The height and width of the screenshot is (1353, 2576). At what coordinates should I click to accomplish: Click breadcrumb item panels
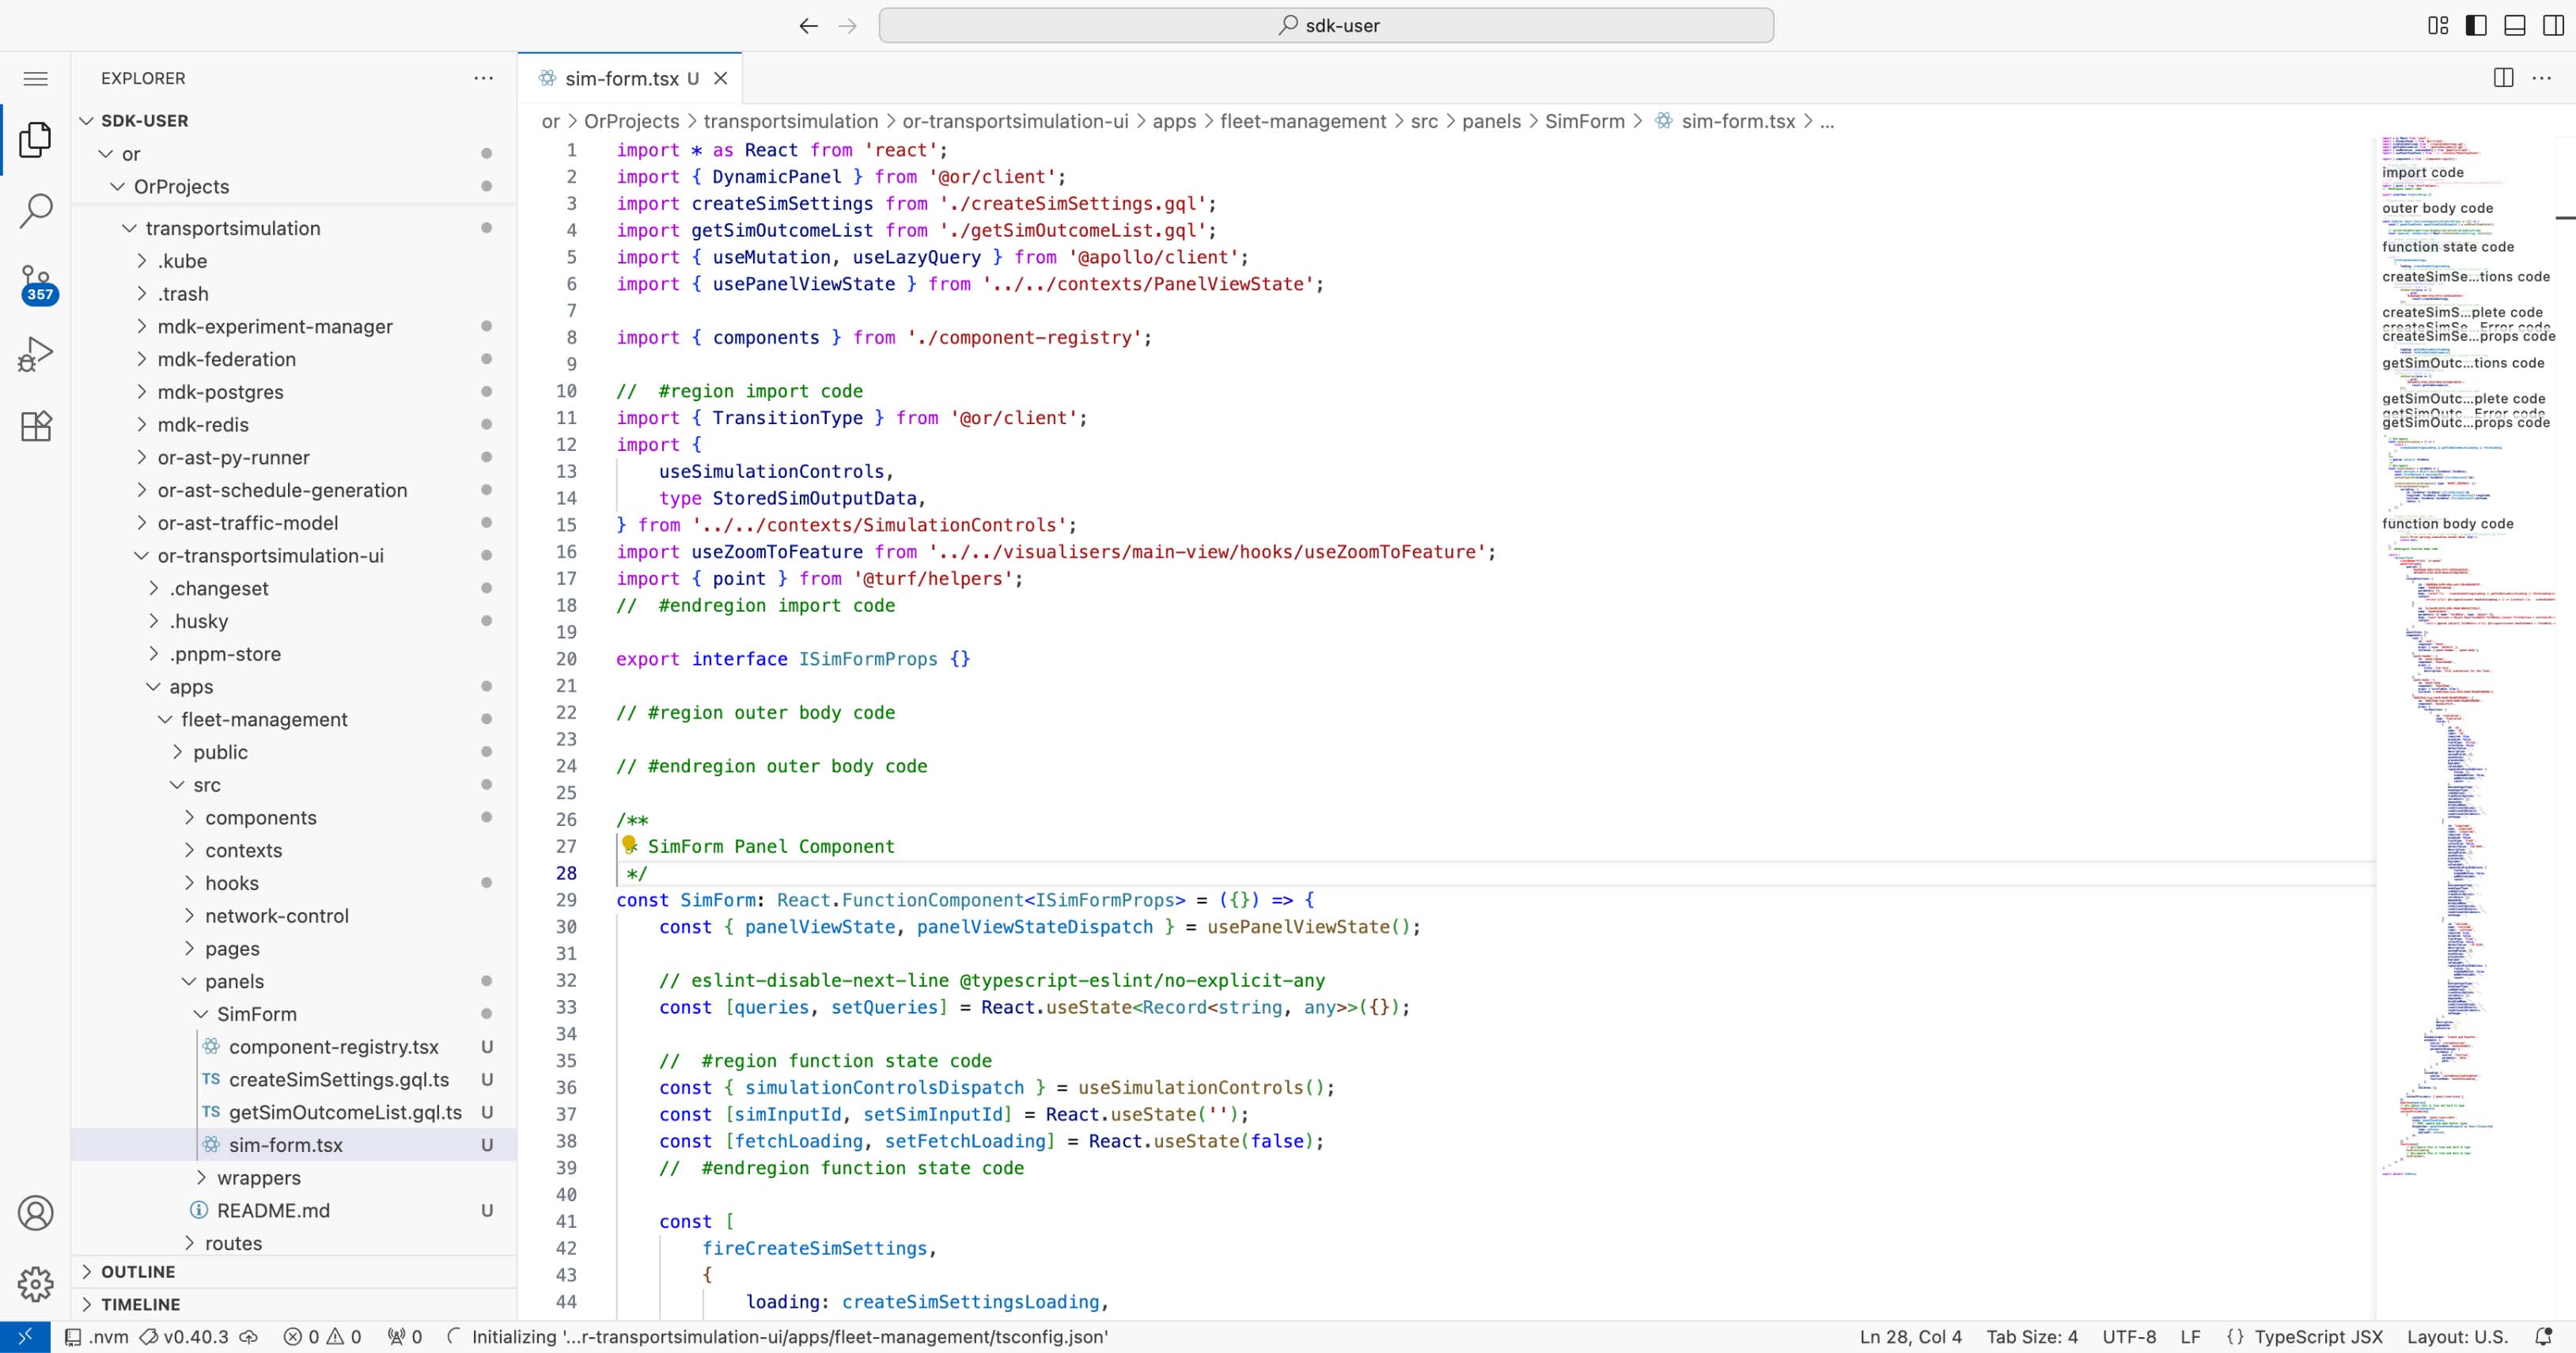[1491, 121]
